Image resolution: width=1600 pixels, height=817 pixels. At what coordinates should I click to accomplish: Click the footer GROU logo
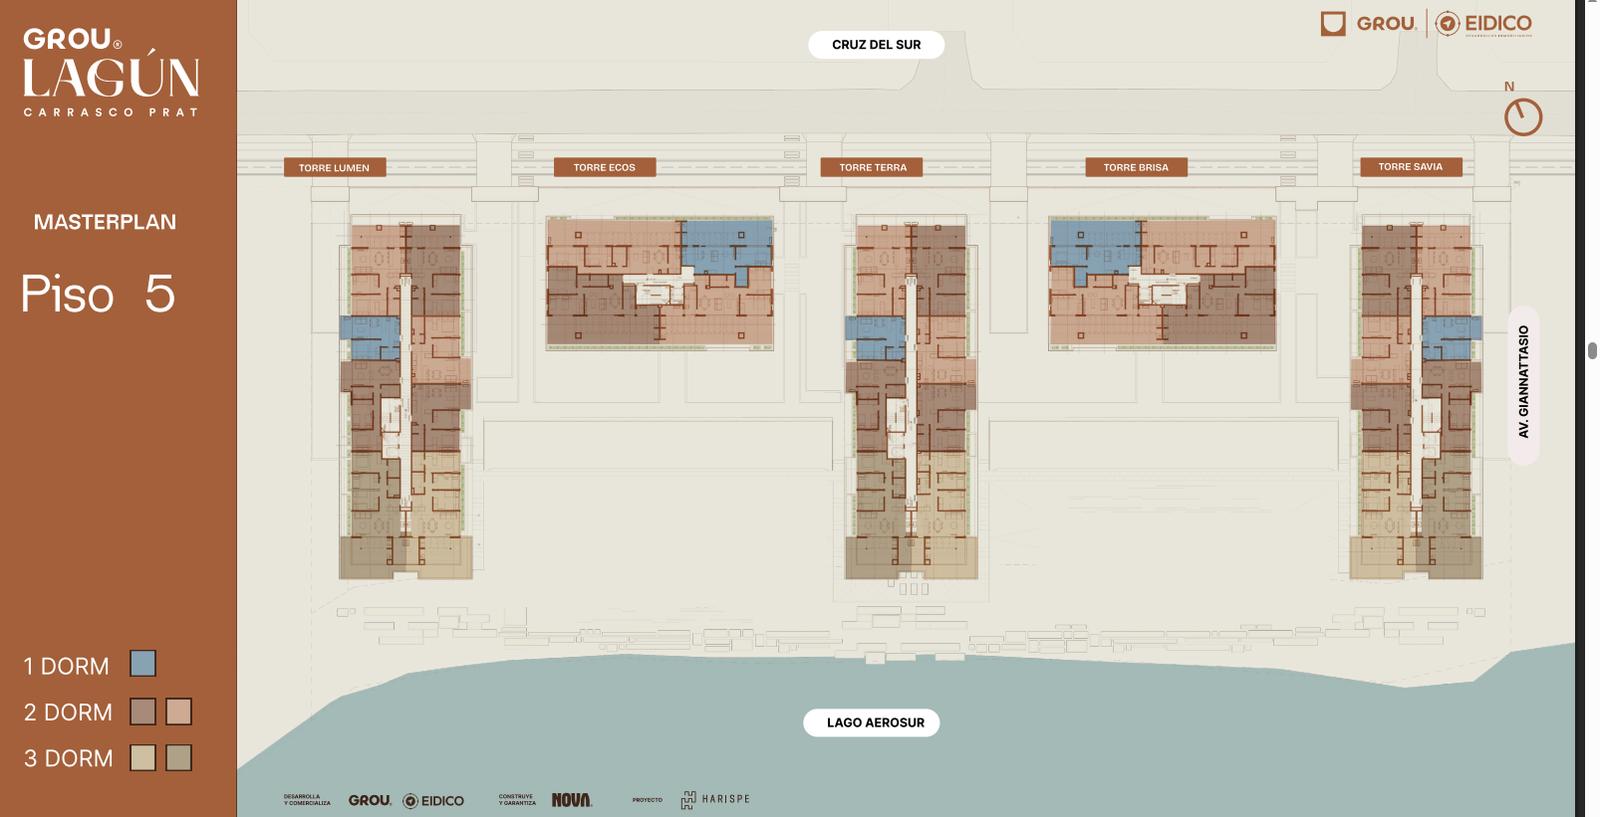(x=370, y=800)
